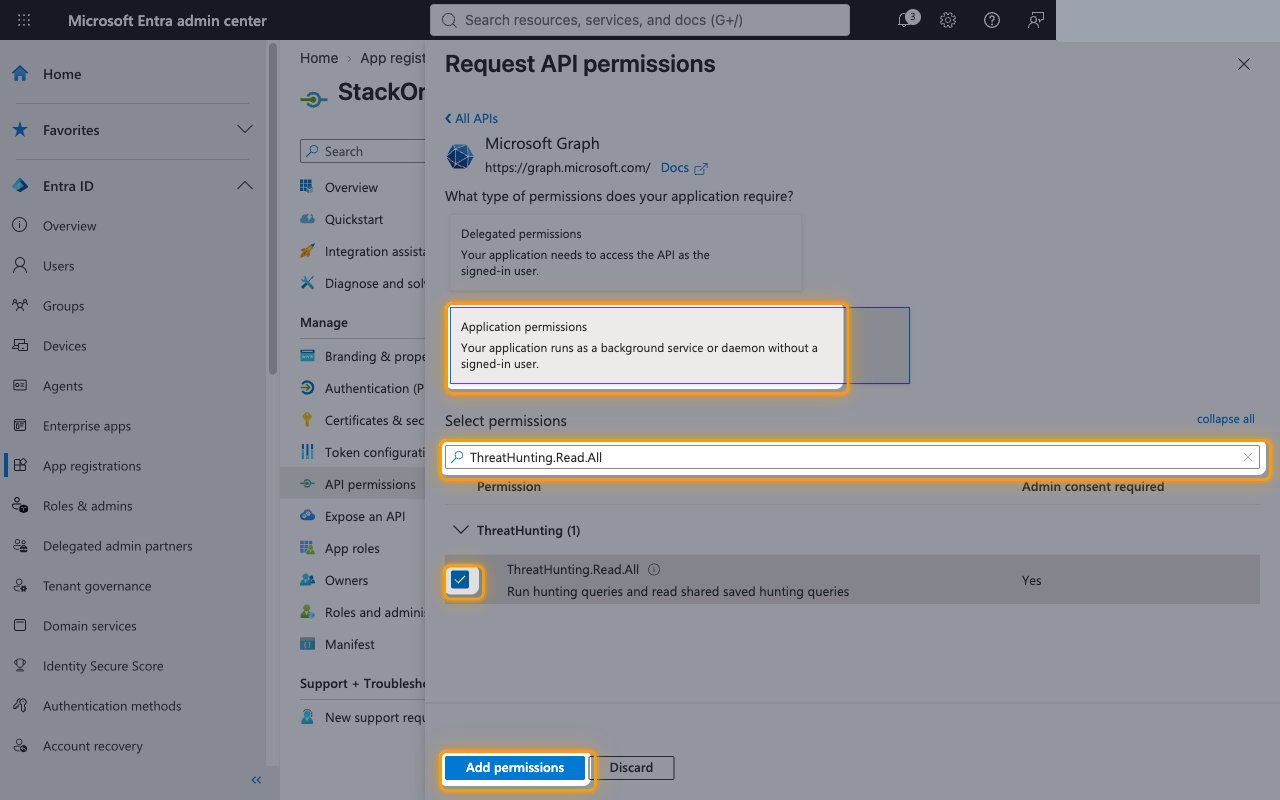Click the Add permissions button
The image size is (1280, 800).
[x=515, y=768]
